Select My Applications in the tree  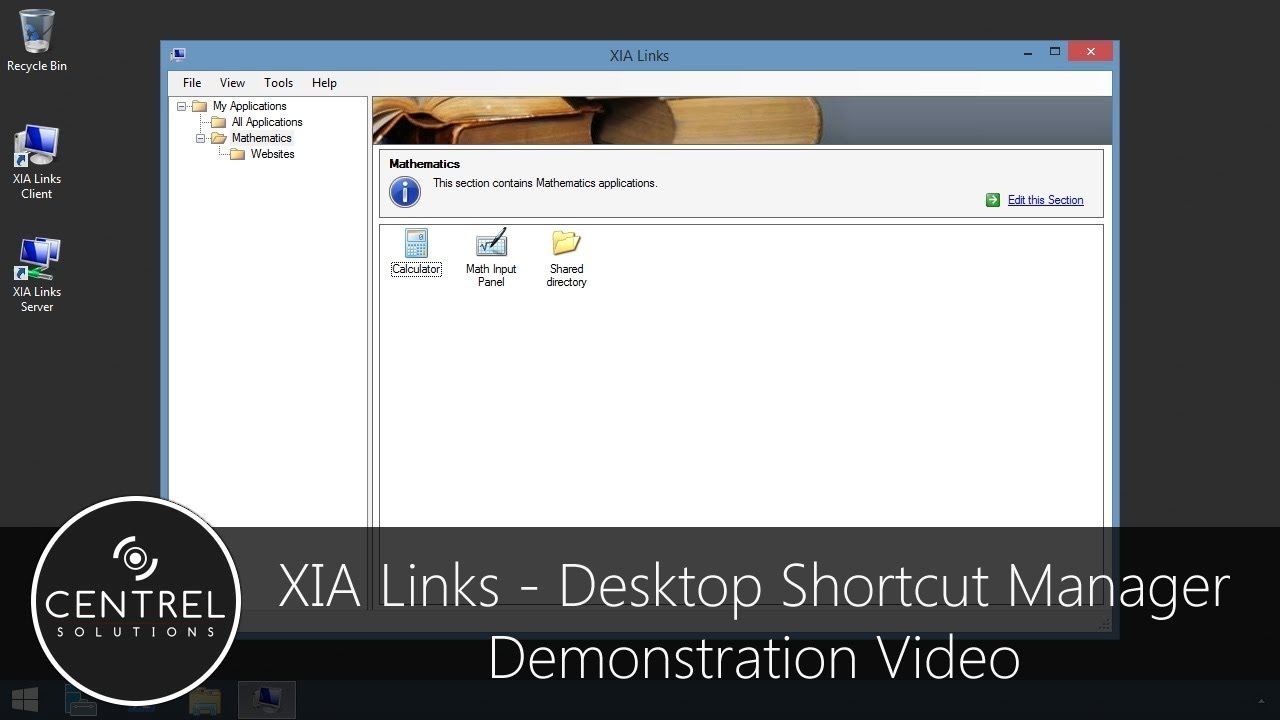click(249, 106)
